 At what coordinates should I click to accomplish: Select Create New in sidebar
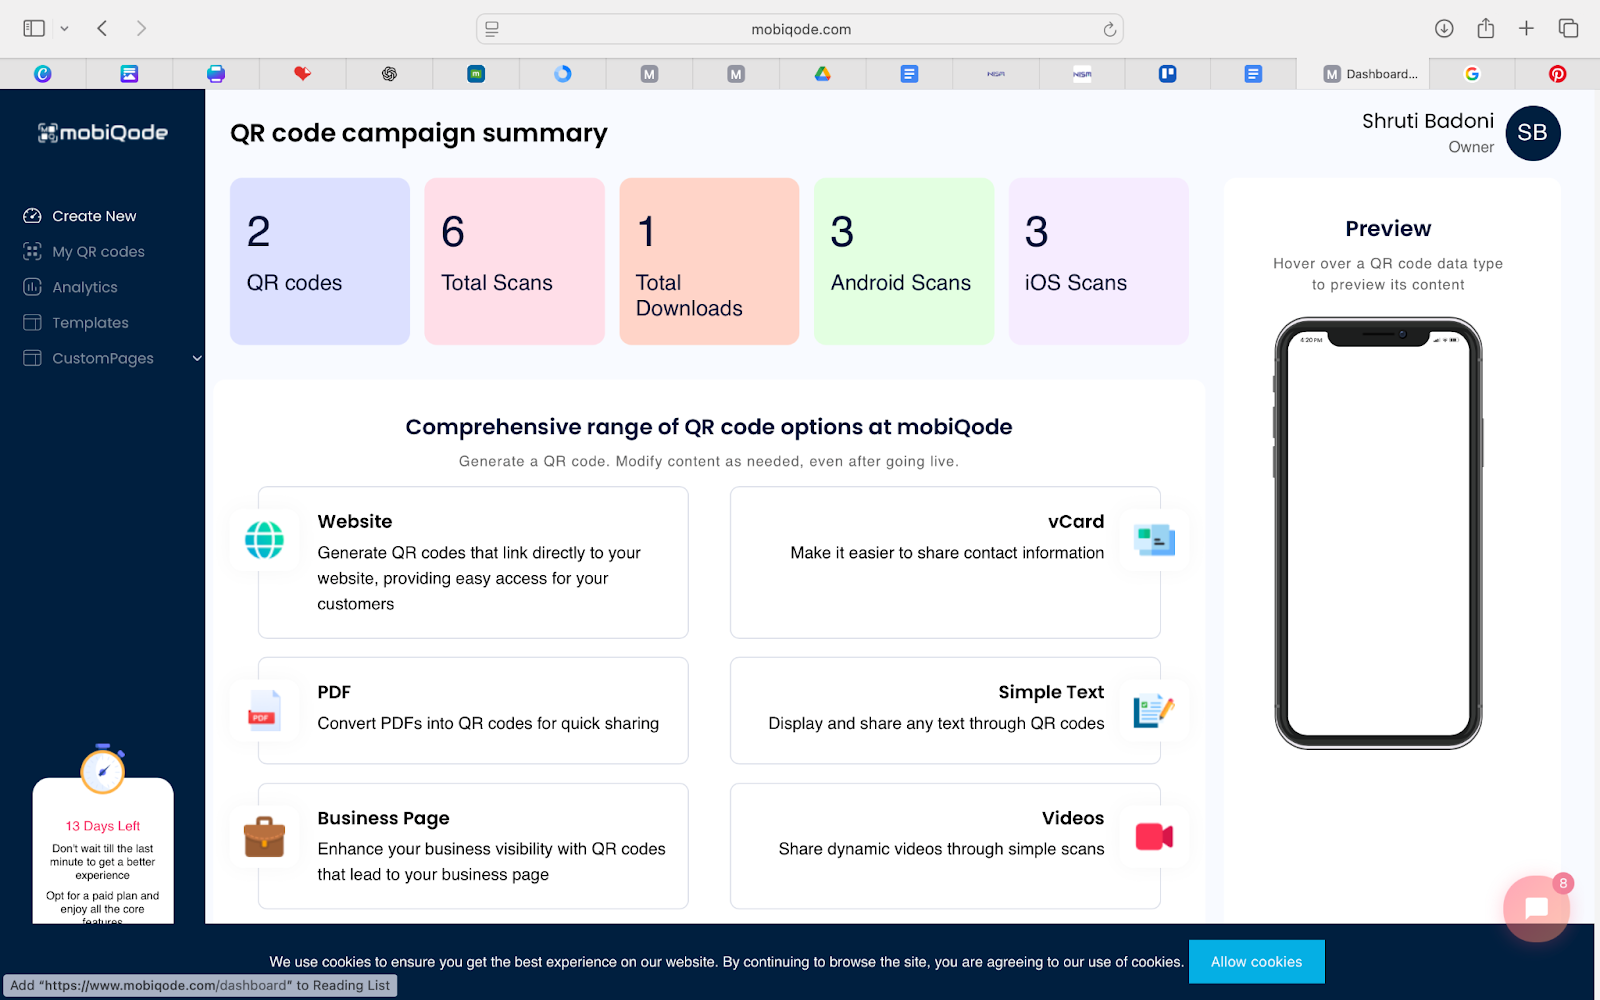tap(94, 216)
